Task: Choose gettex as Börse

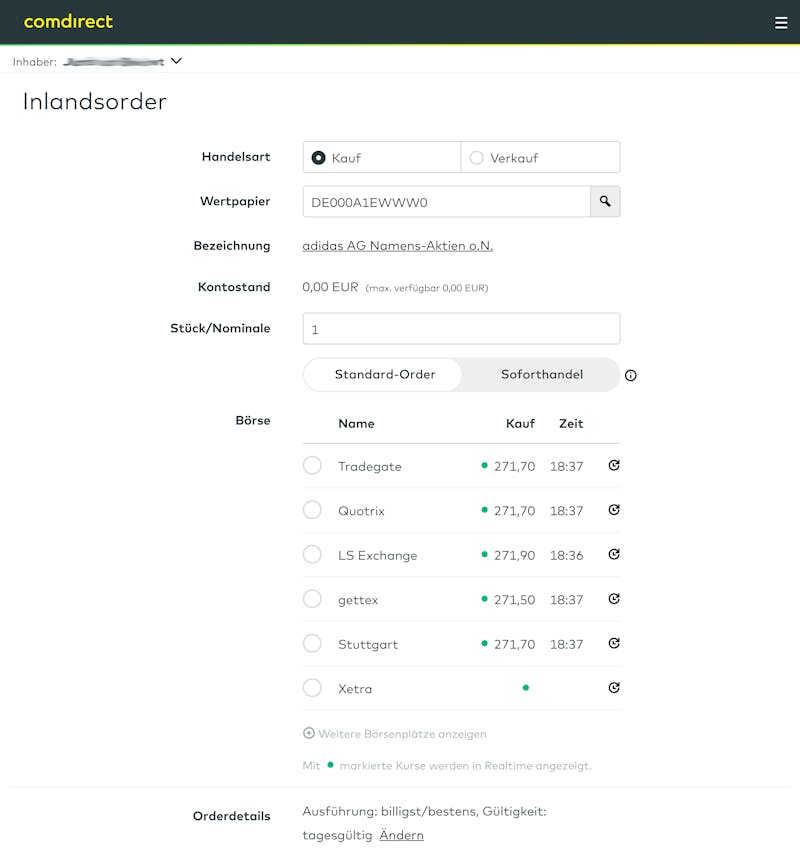Action: [x=312, y=599]
